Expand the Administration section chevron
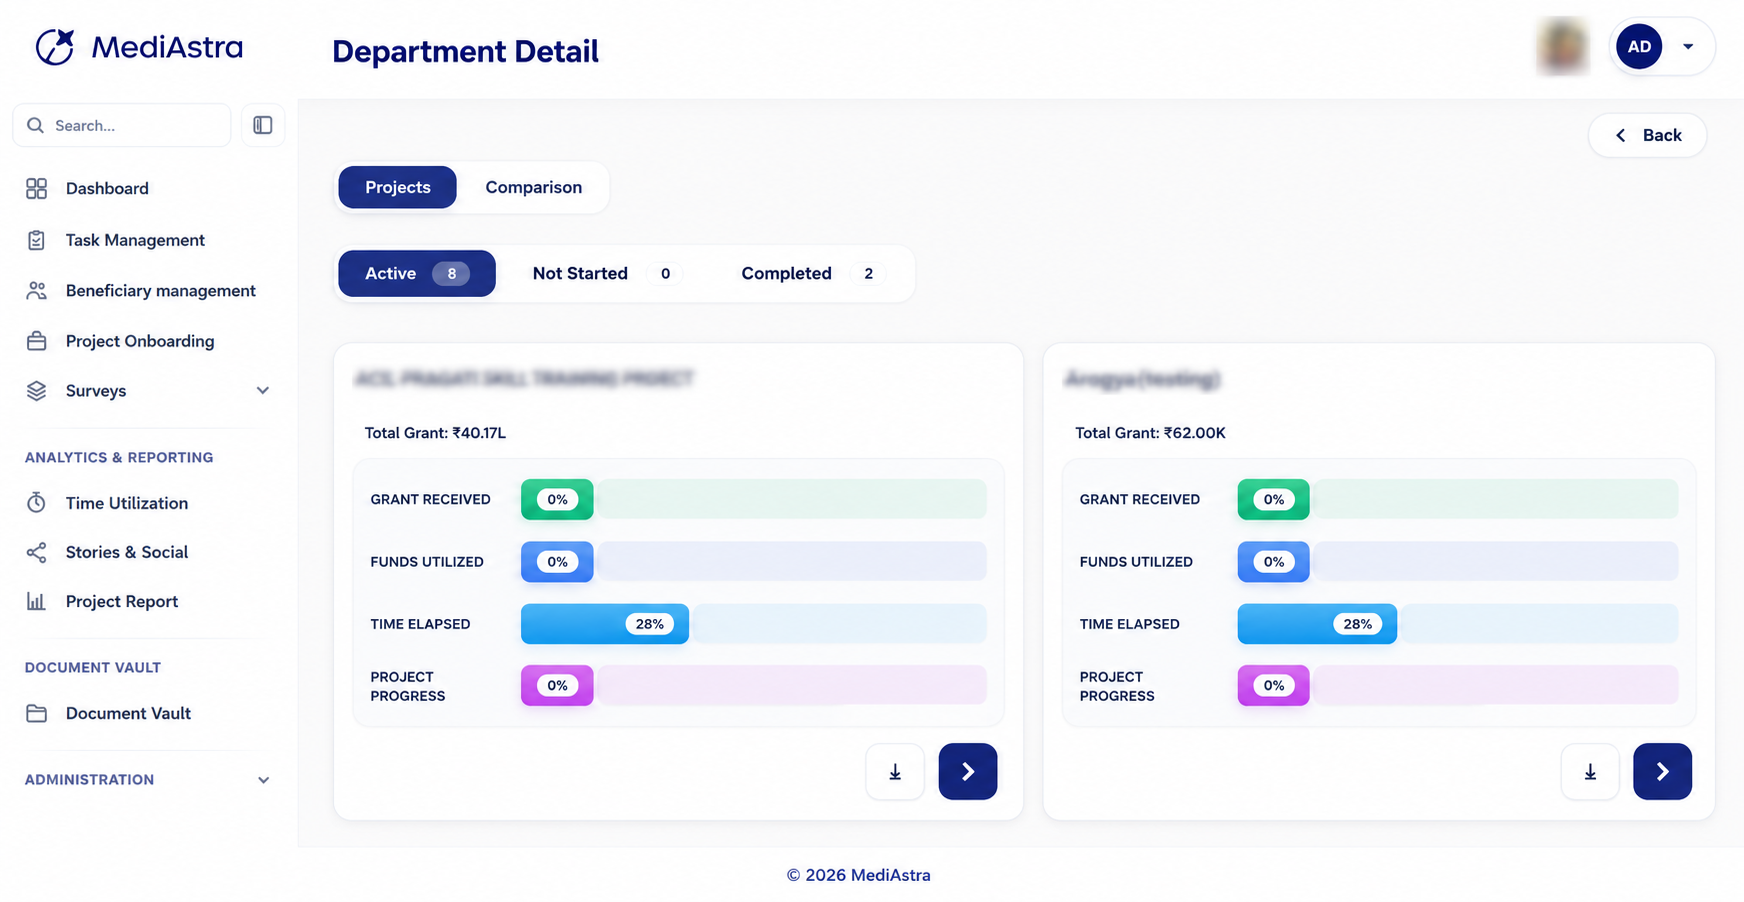The height and width of the screenshot is (902, 1744). (263, 780)
